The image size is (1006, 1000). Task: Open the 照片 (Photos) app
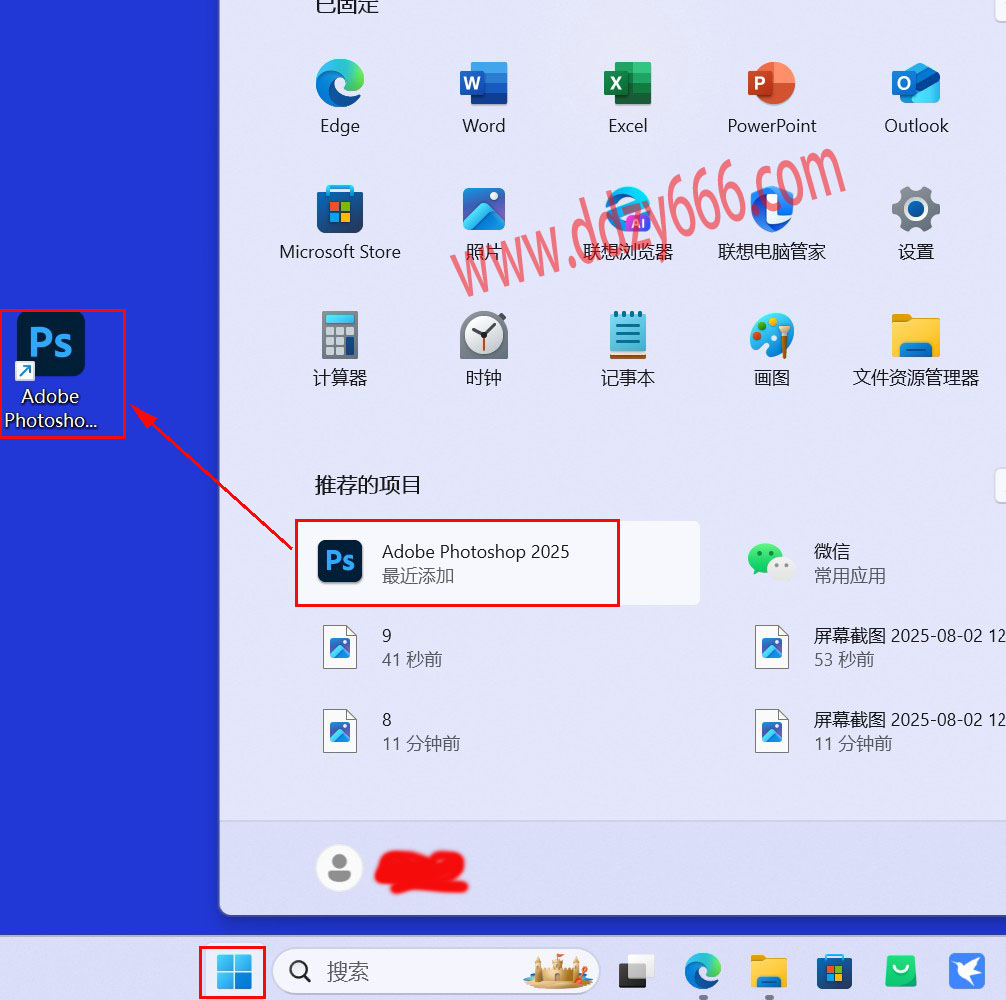tap(483, 223)
